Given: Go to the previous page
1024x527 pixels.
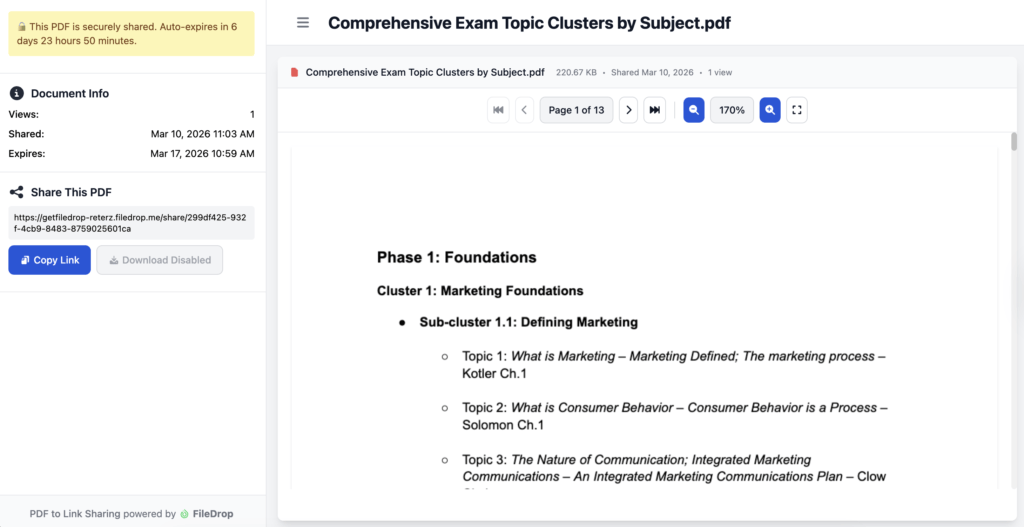Looking at the screenshot, I should (525, 110).
